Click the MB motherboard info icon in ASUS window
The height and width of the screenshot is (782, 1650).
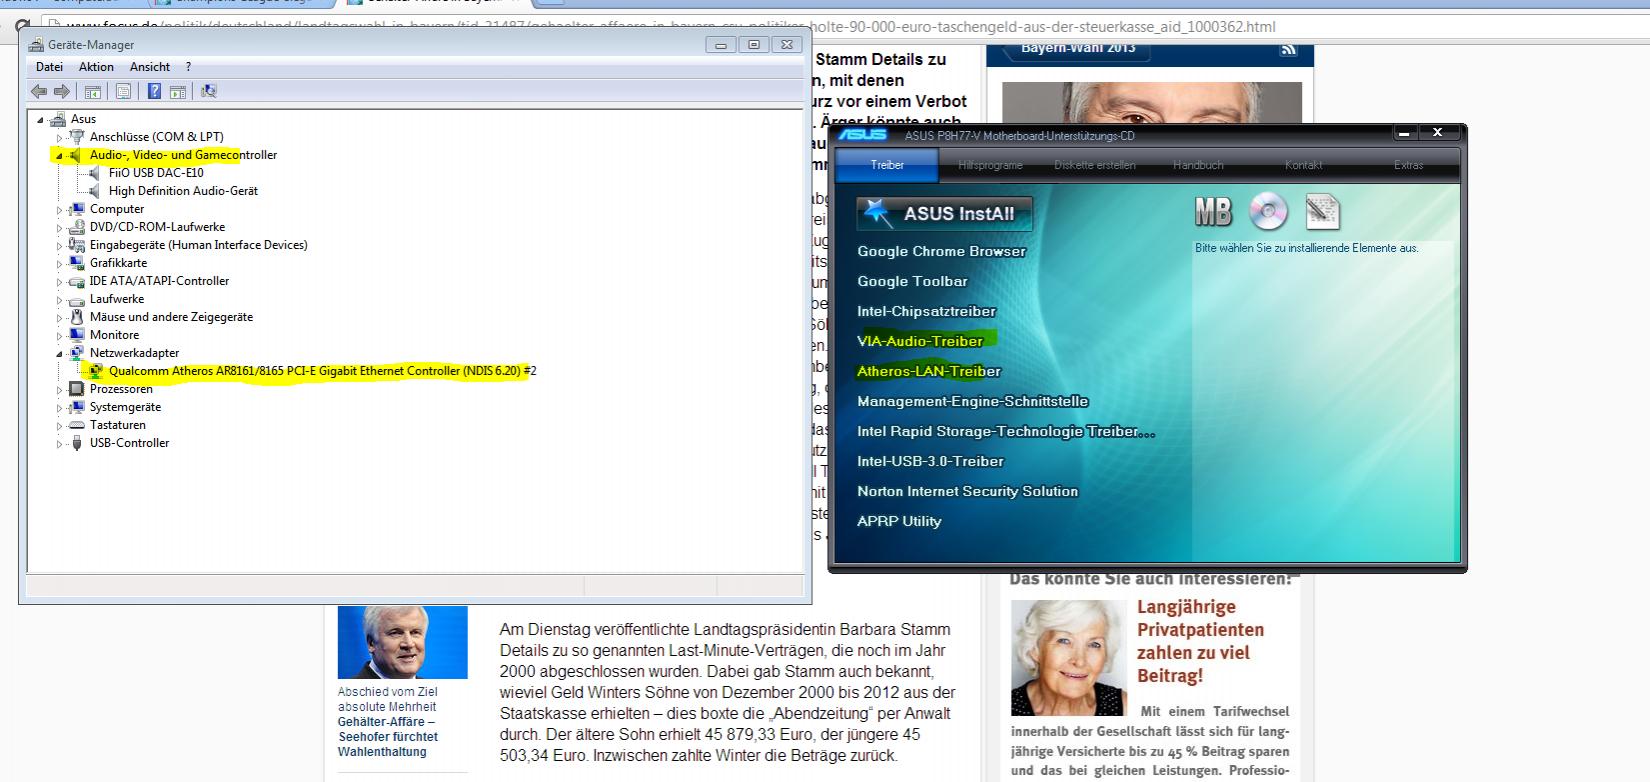(1213, 212)
